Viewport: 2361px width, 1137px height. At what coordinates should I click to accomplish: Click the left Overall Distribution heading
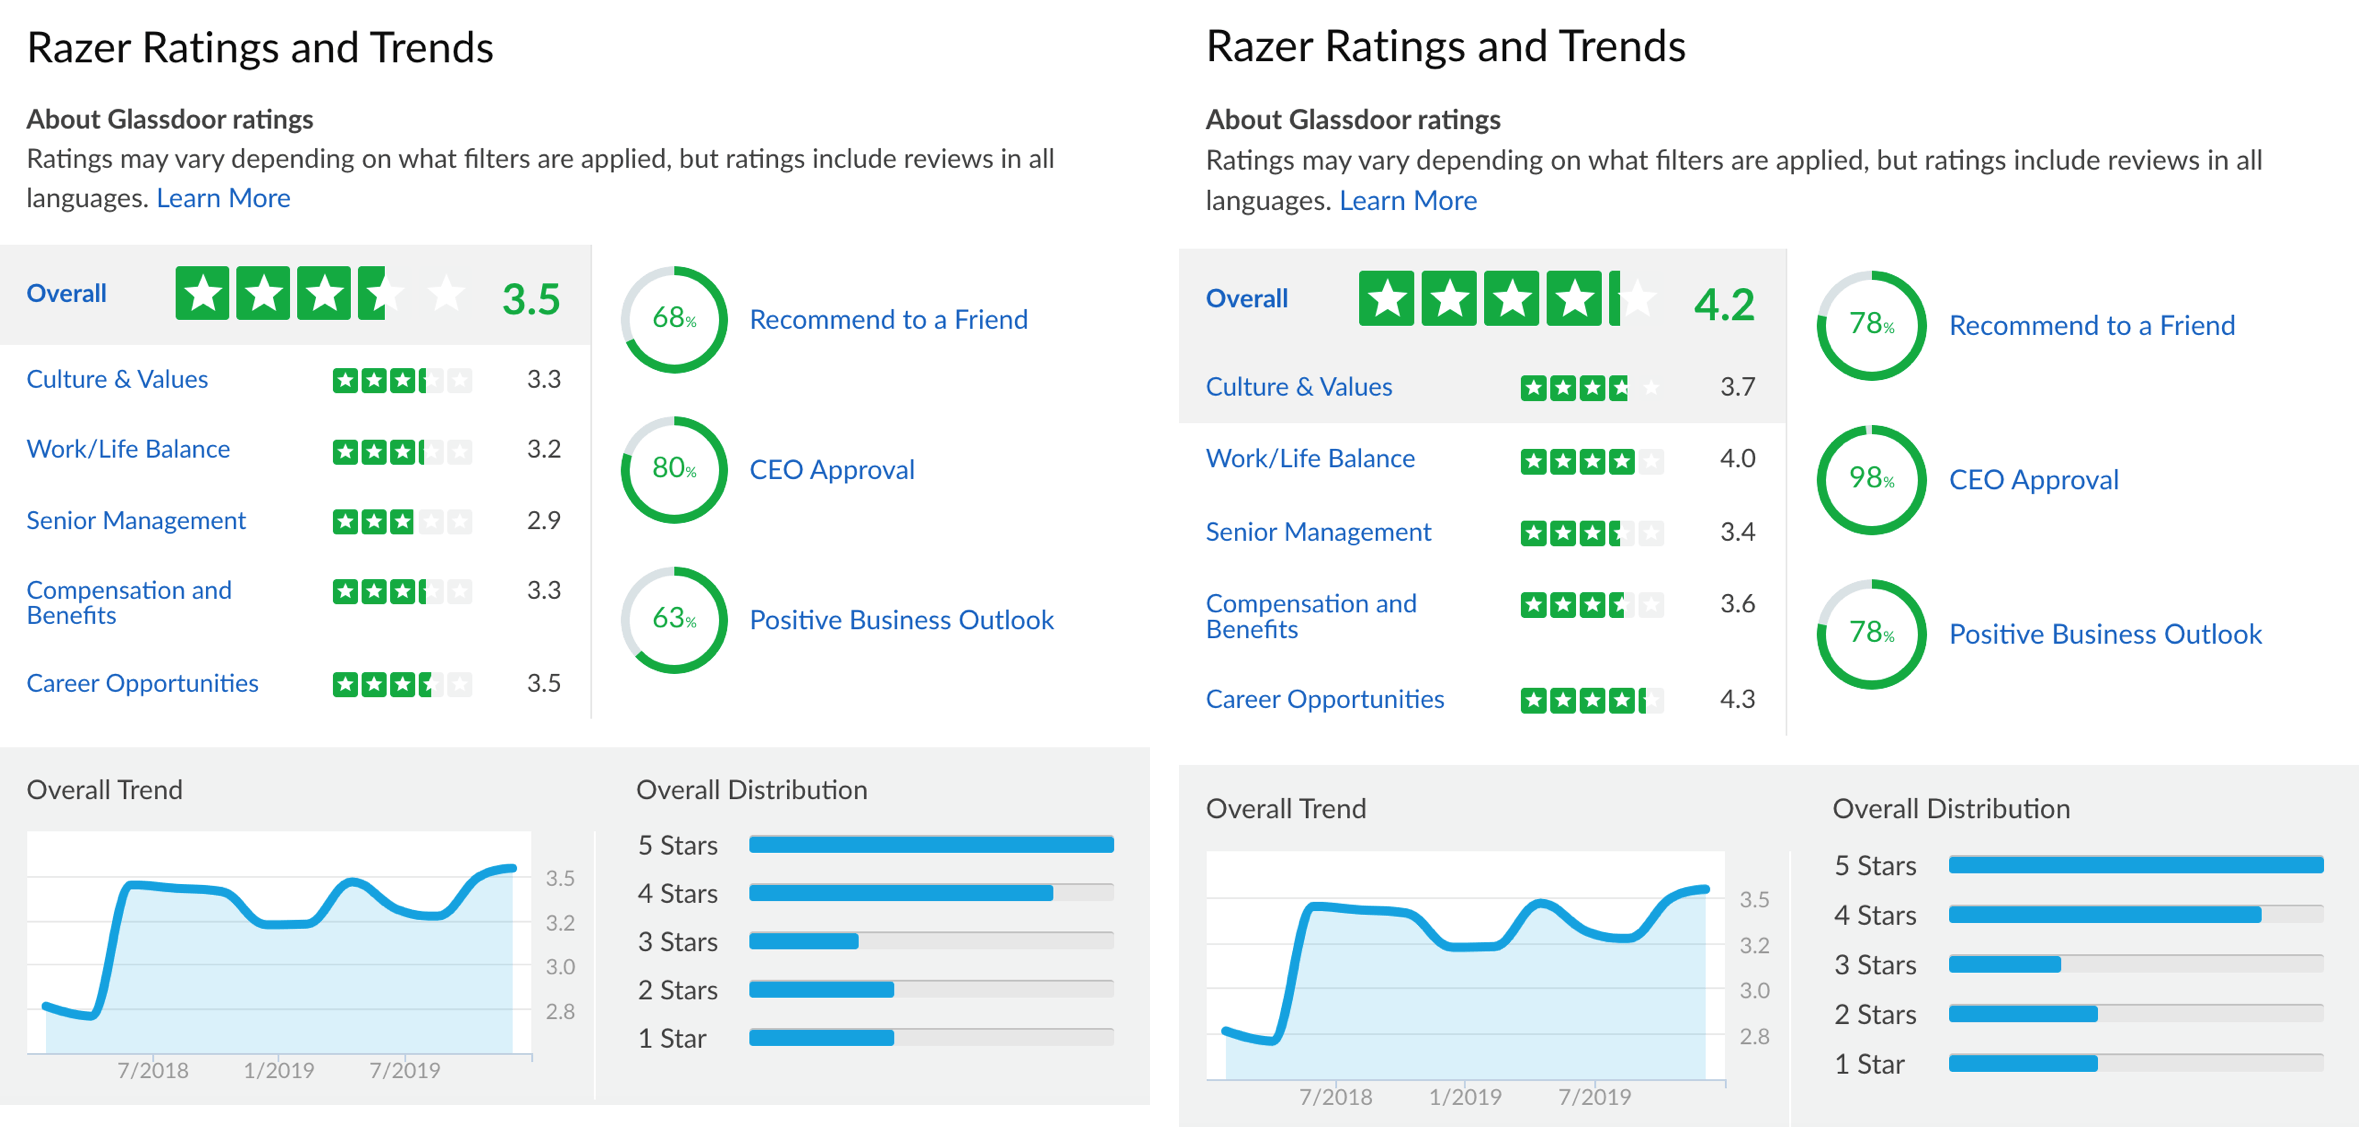(752, 790)
